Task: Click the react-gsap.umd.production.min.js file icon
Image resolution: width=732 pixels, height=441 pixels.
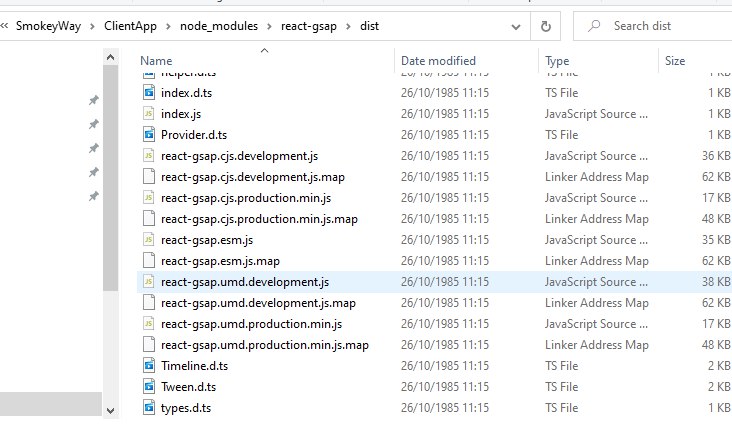Action: pyautogui.click(x=148, y=323)
